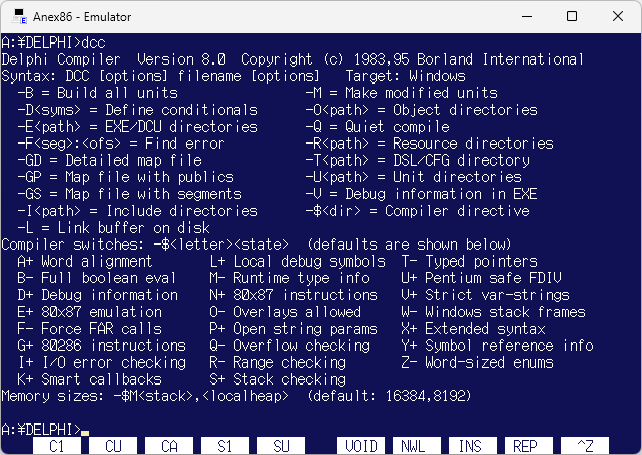The width and height of the screenshot is (642, 455).
Task: Click '-E<path> = EXE/DCU directories' text
Action: [x=138, y=127]
